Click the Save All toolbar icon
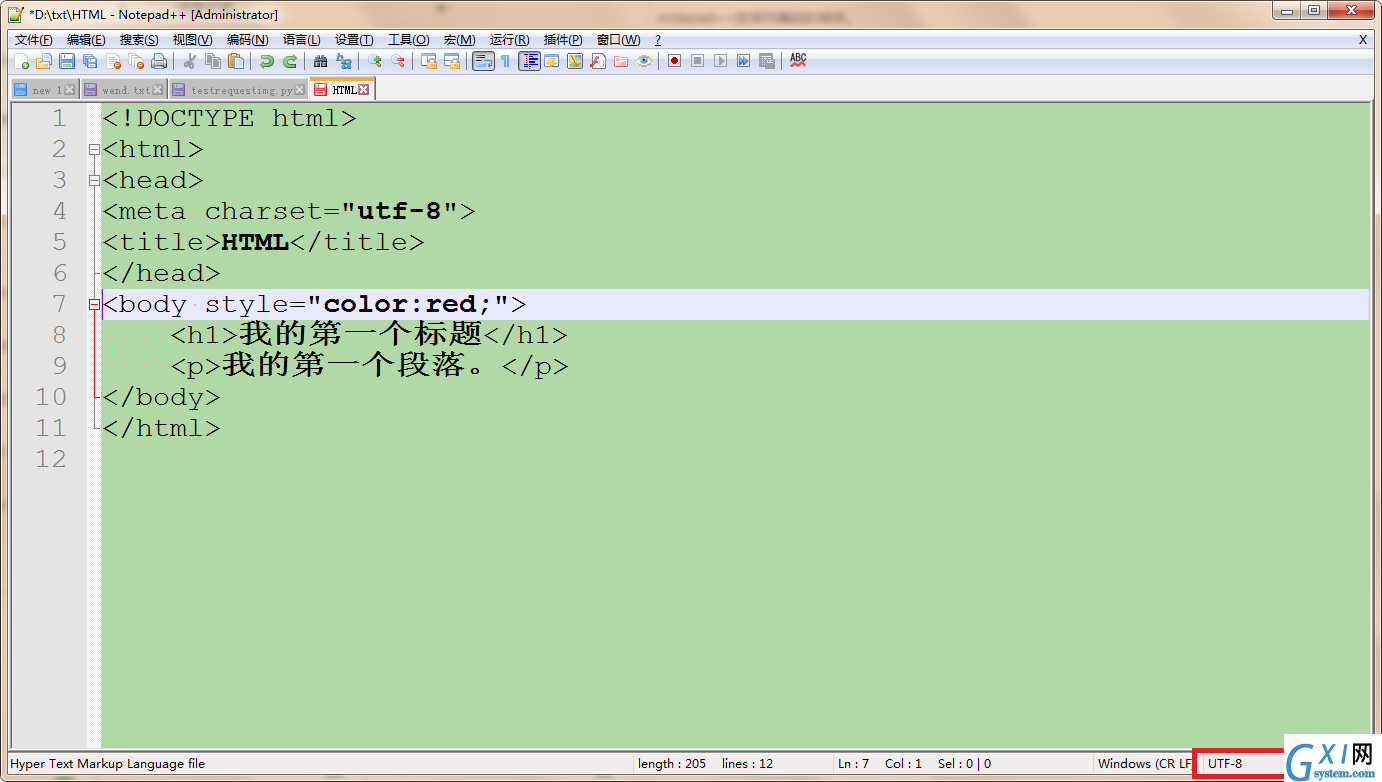 tap(90, 61)
